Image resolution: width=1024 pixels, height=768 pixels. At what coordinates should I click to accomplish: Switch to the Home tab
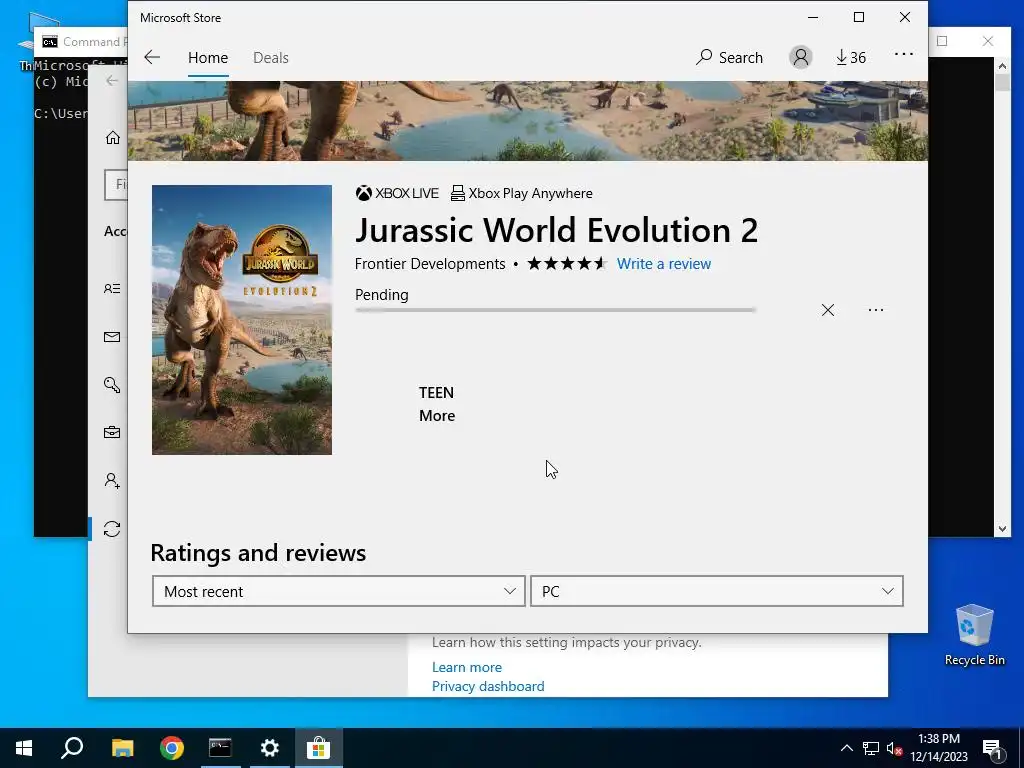click(x=208, y=57)
